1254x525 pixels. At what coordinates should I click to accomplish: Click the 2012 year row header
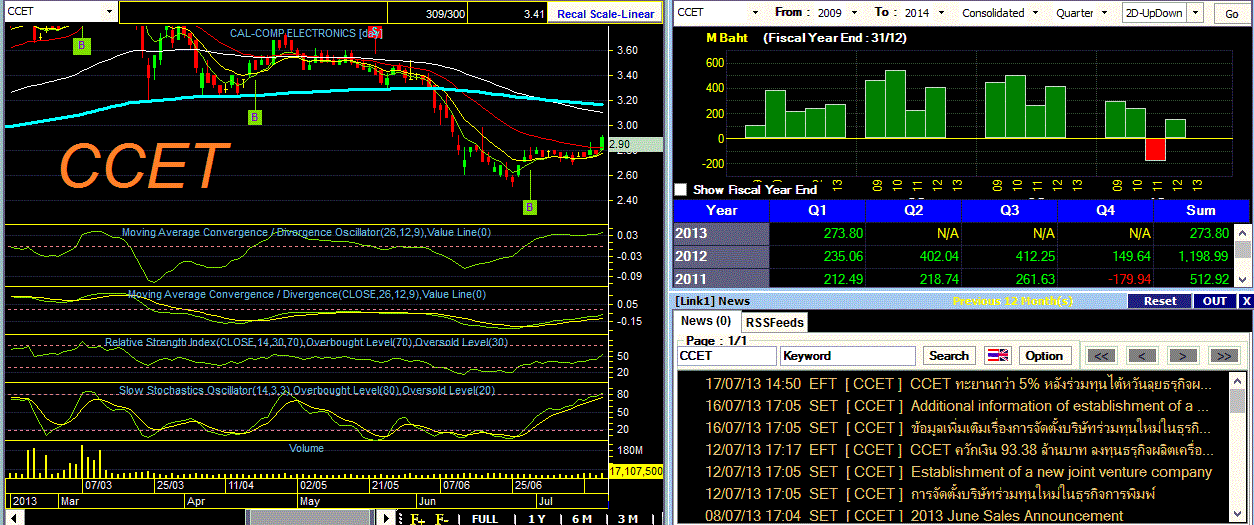[722, 256]
